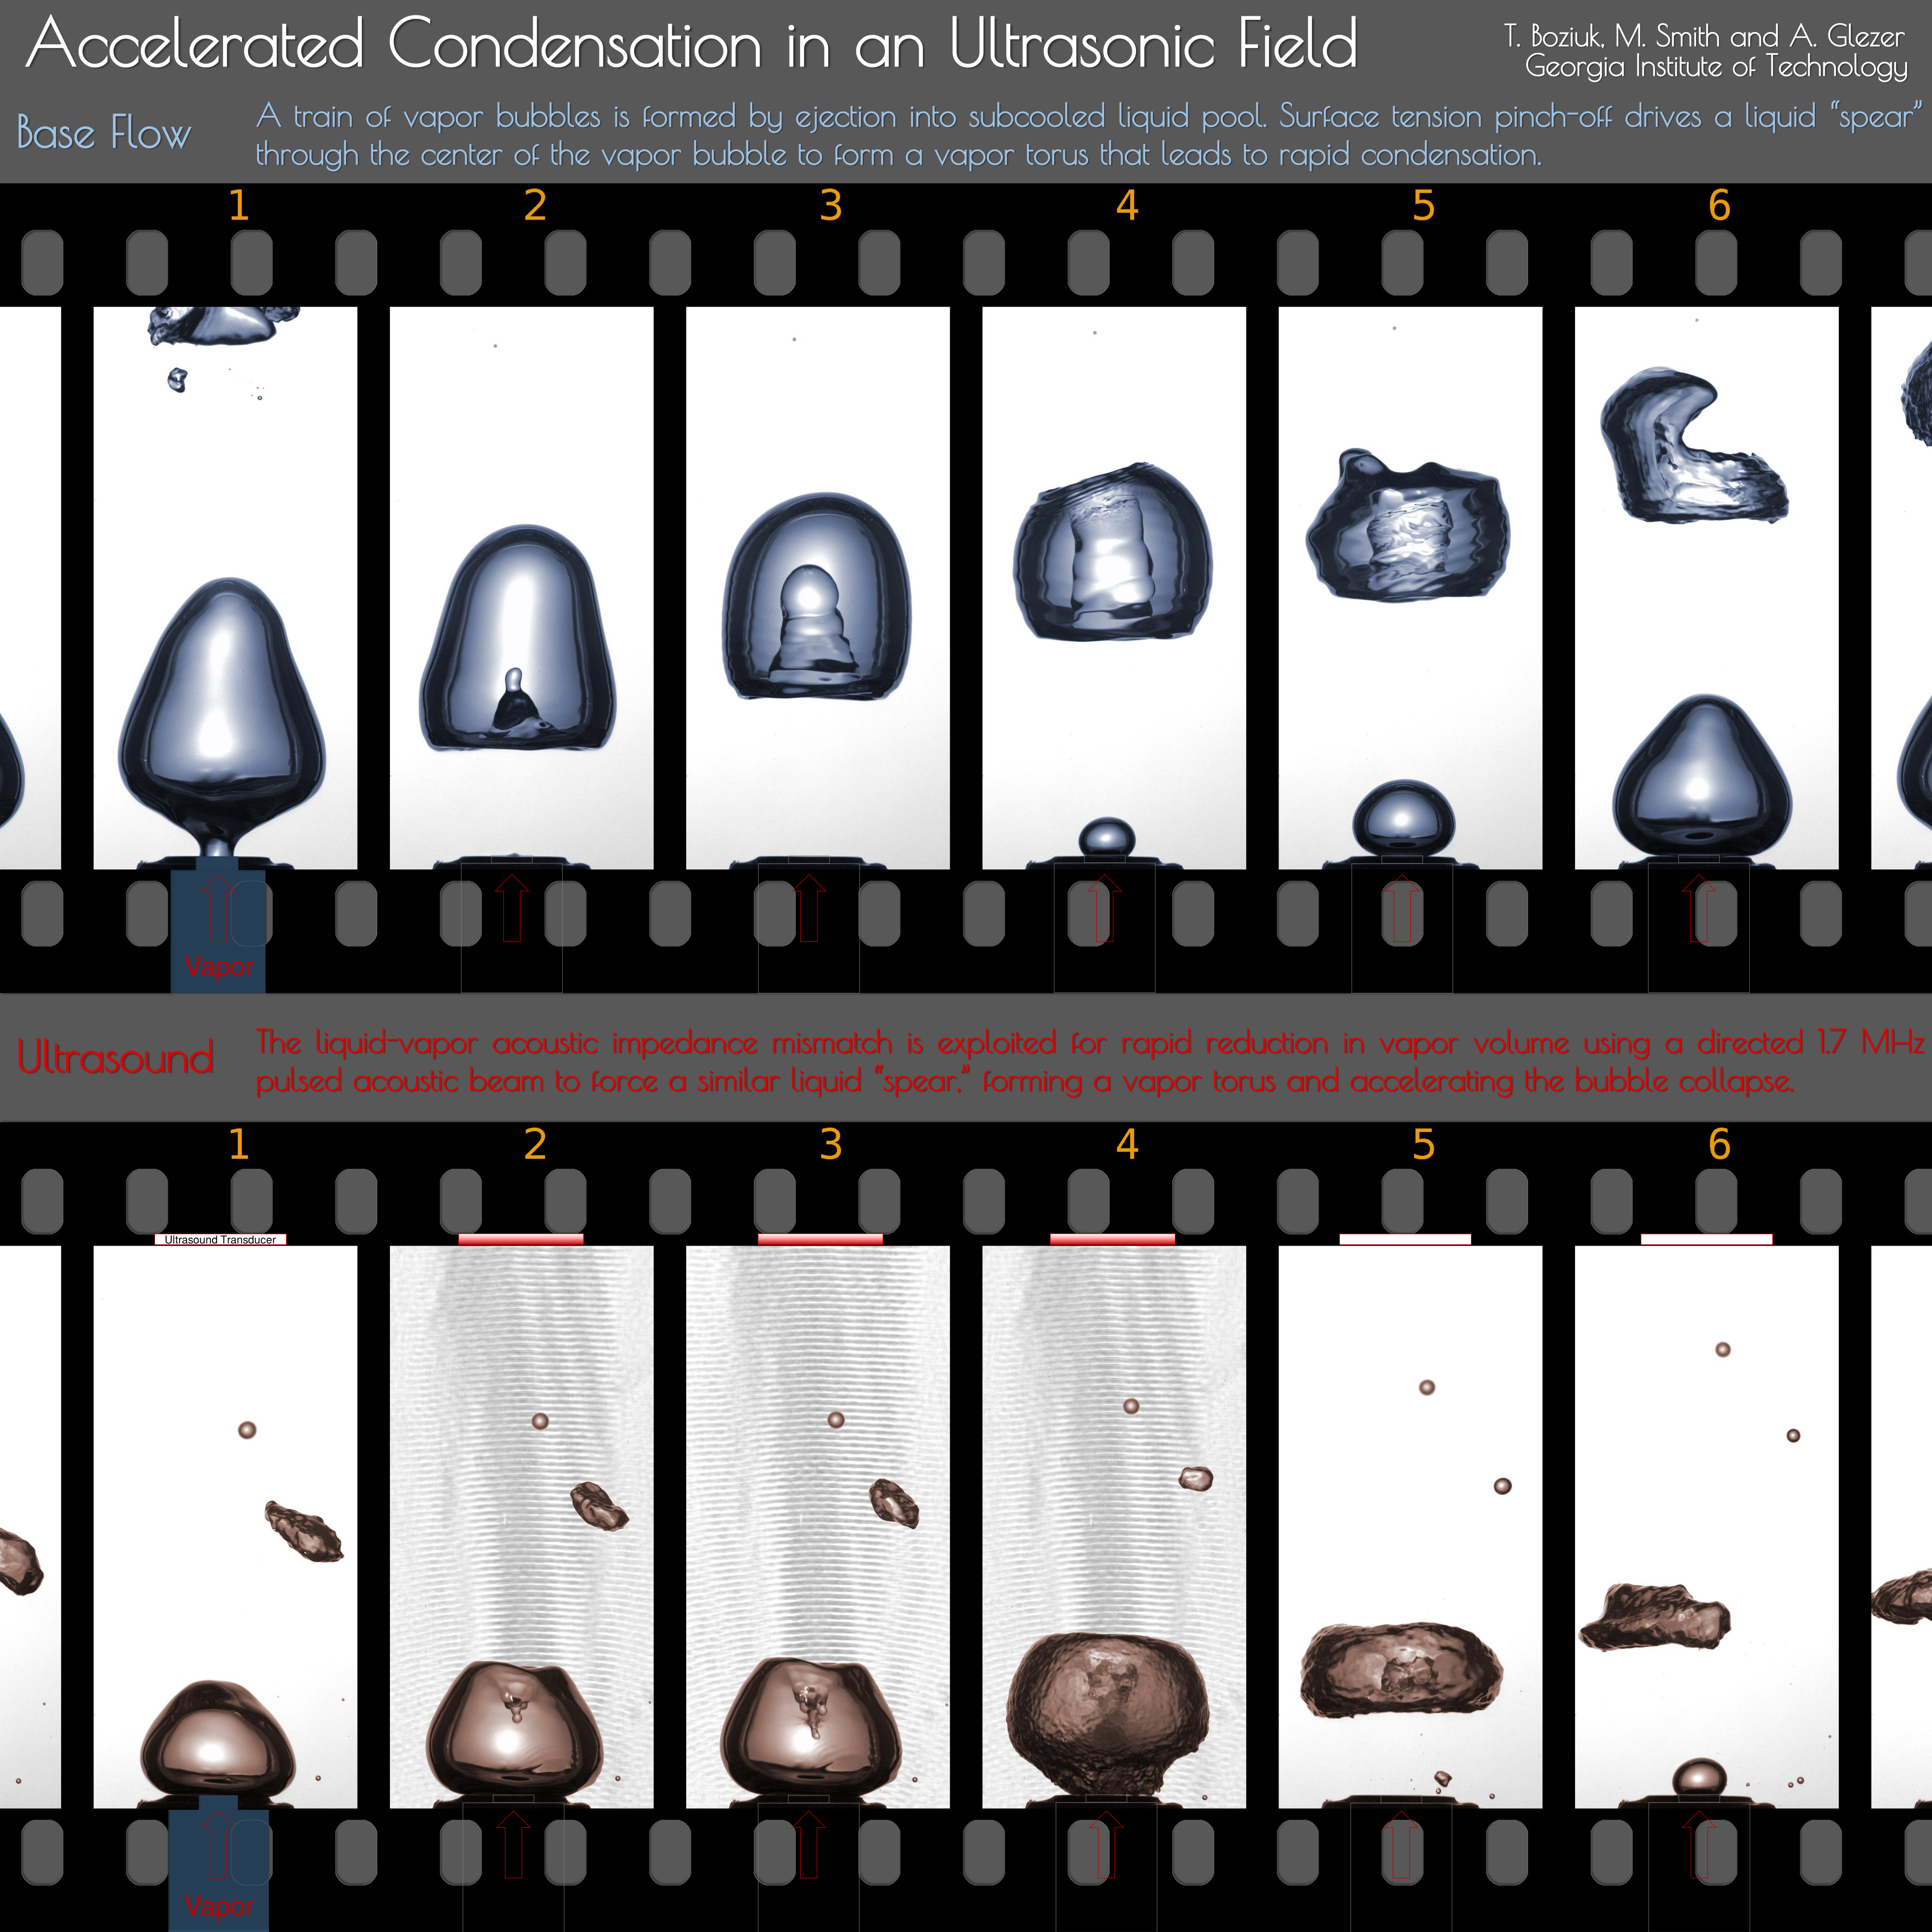Screen dimensions: 1932x1932
Task: Click the Base Flow section heading
Action: click(104, 133)
